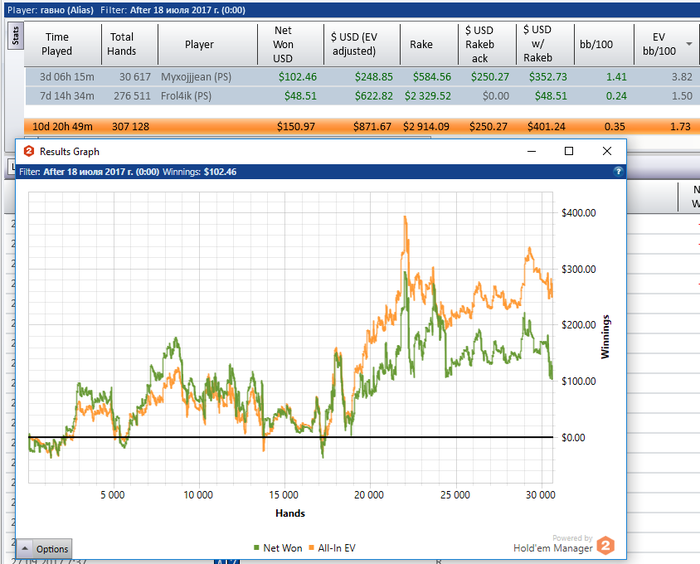The image size is (700, 564).
Task: Click the orange totals summary row
Action: coord(350,127)
